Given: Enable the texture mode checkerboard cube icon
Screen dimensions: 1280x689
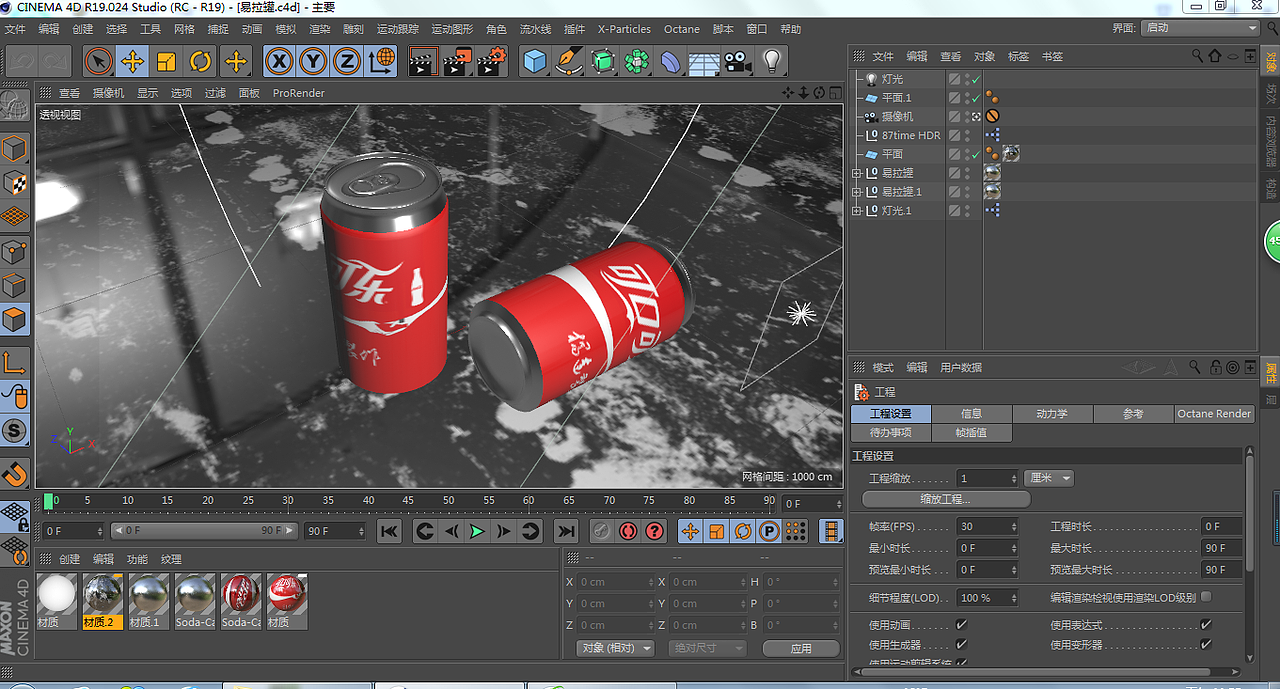Looking at the screenshot, I should click(14, 183).
